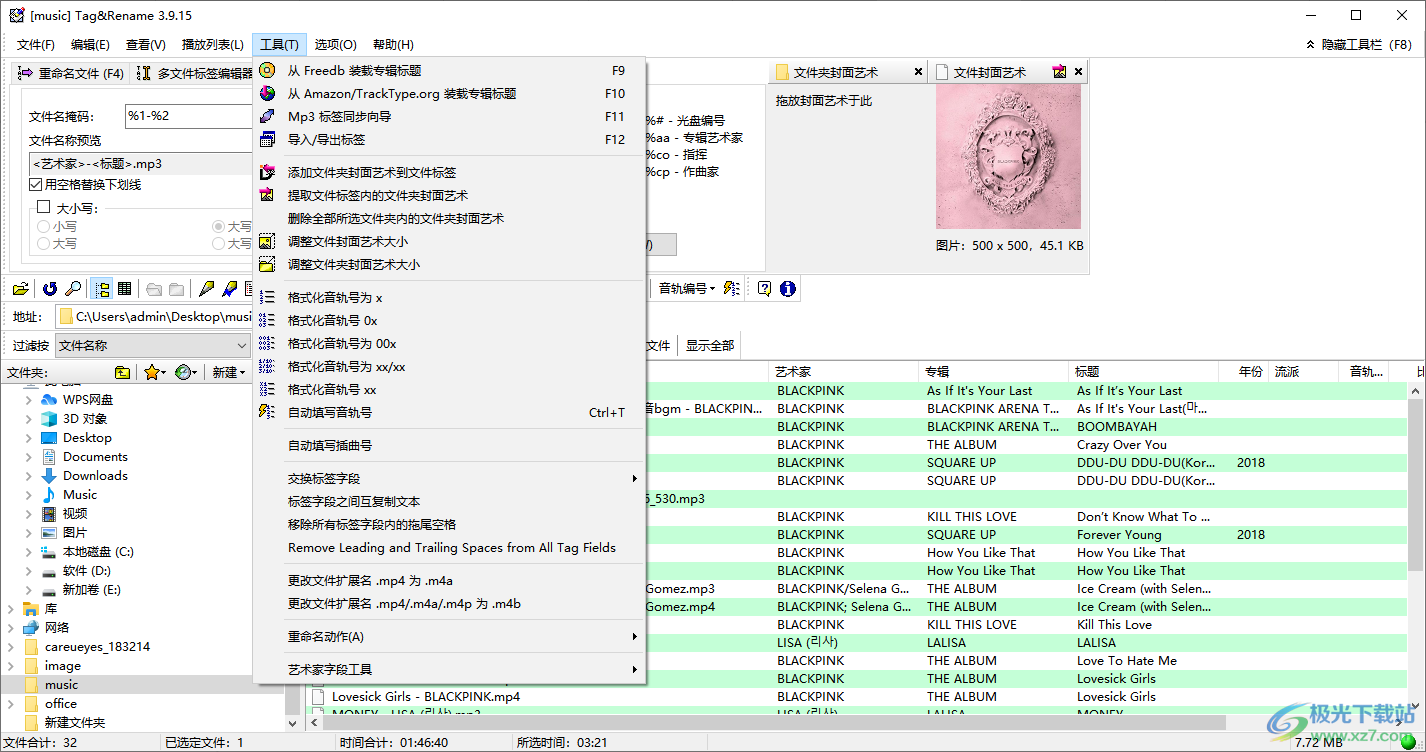Click 调整文件夹封面艺术大小 icon
Image resolution: width=1426 pixels, height=752 pixels.
coord(267,264)
